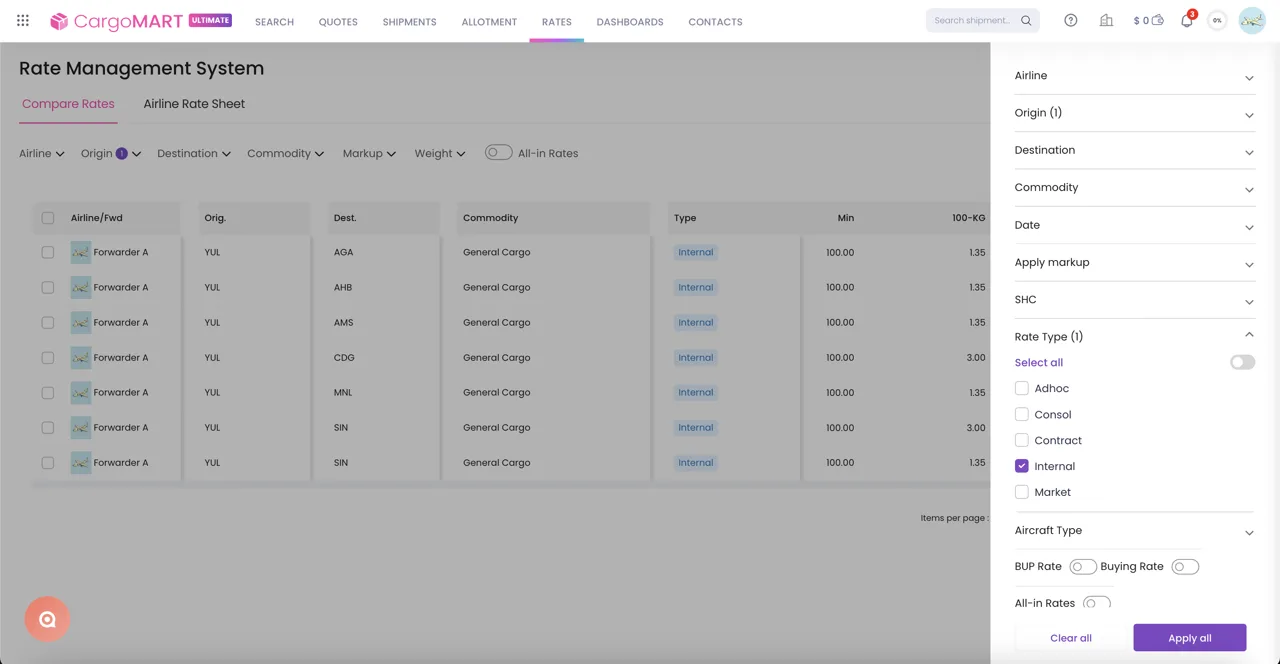Click the search magnifier icon

pyautogui.click(x=1026, y=20)
